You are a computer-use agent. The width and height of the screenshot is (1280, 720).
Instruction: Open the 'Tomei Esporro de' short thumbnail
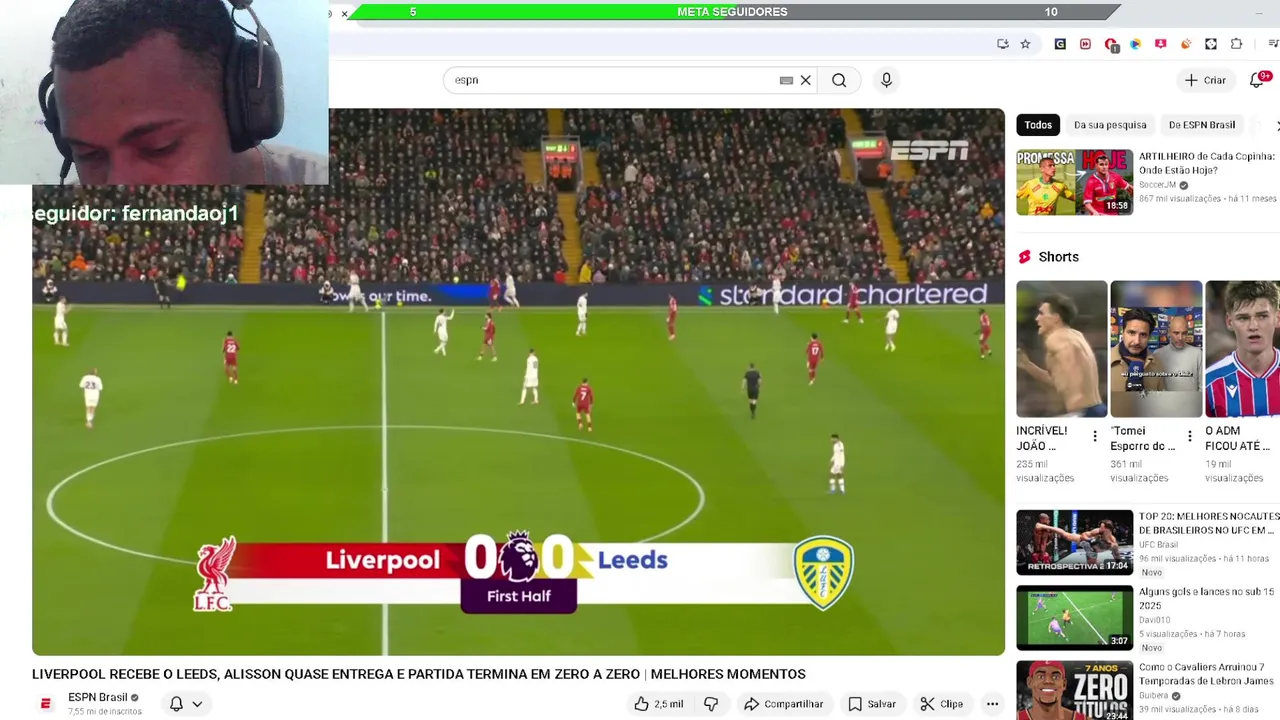click(x=1156, y=349)
